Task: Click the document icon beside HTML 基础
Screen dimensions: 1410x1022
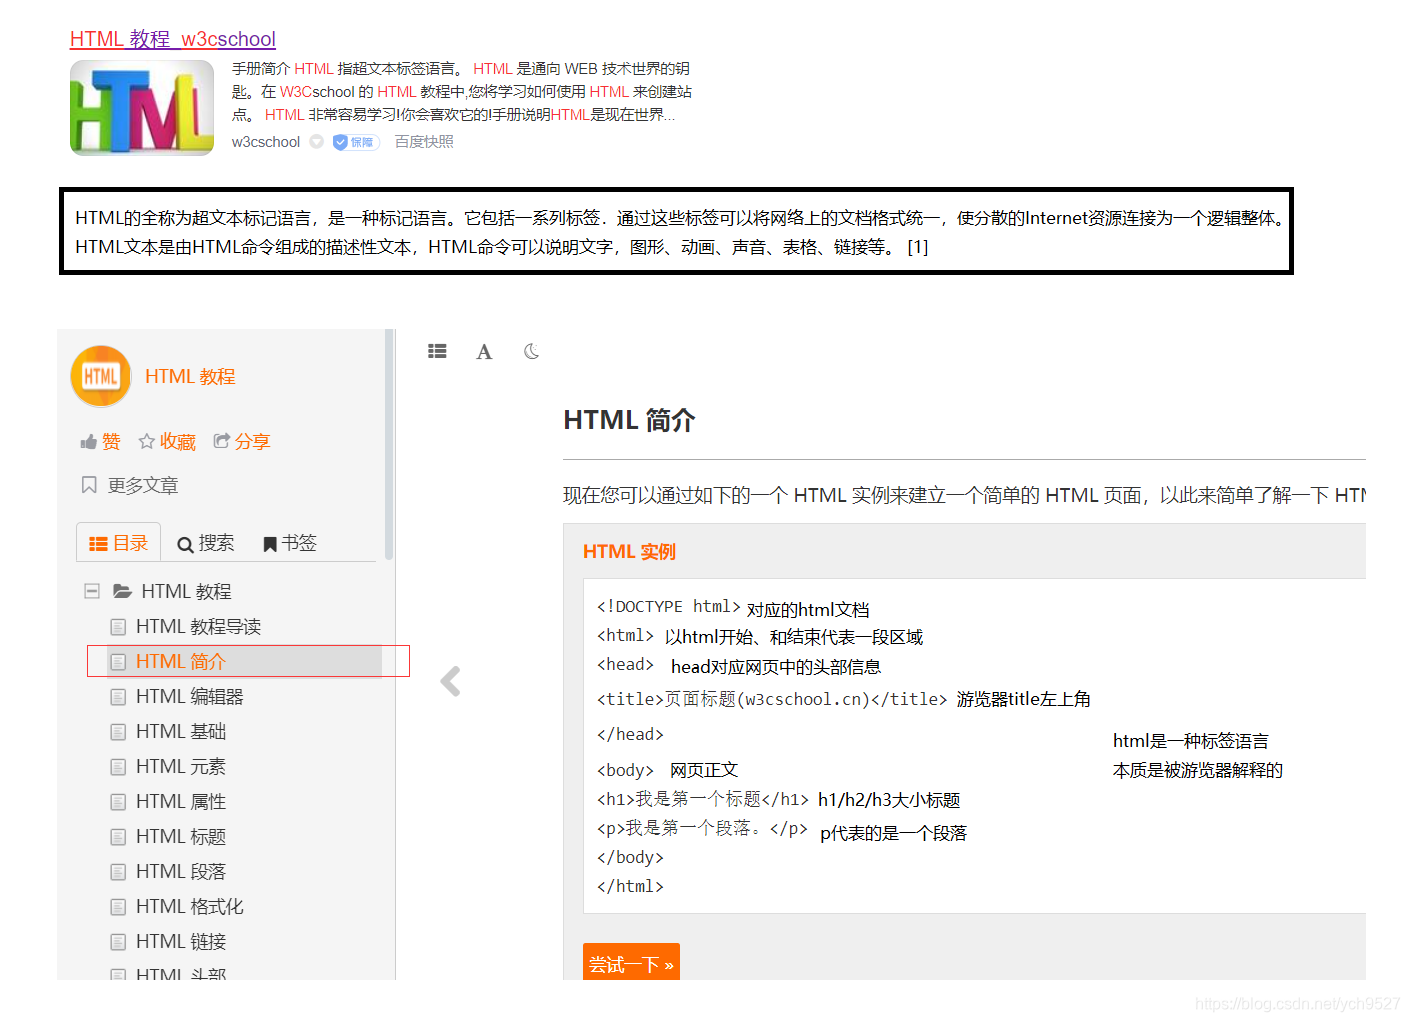Action: 118,732
